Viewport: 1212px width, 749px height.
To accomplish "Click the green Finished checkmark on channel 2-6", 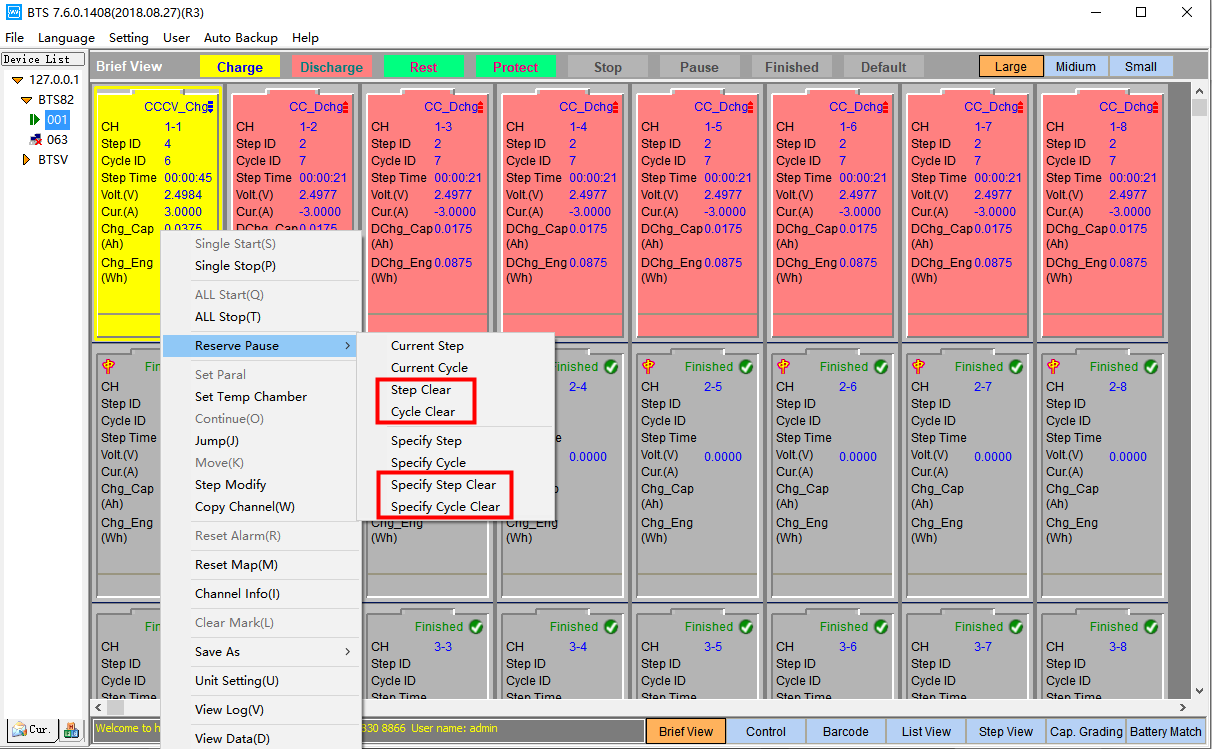I will 881,367.
